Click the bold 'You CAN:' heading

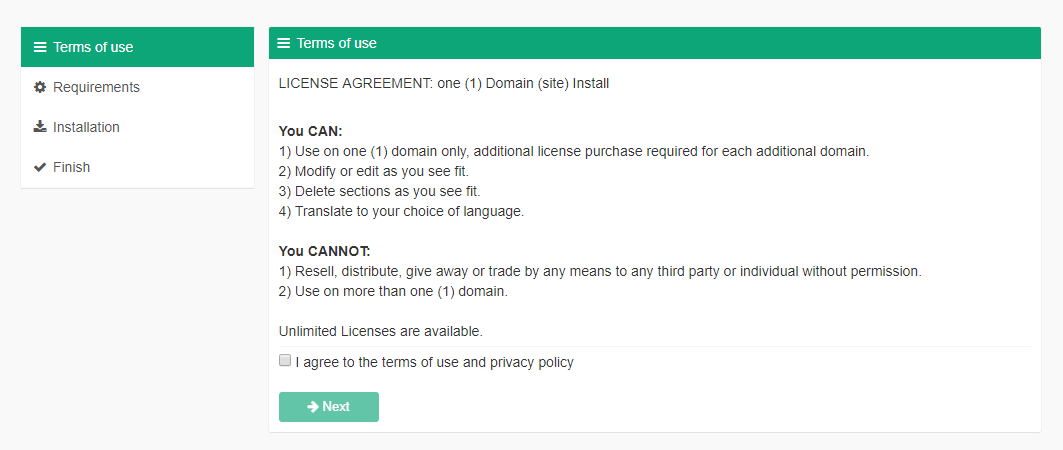pyautogui.click(x=311, y=131)
